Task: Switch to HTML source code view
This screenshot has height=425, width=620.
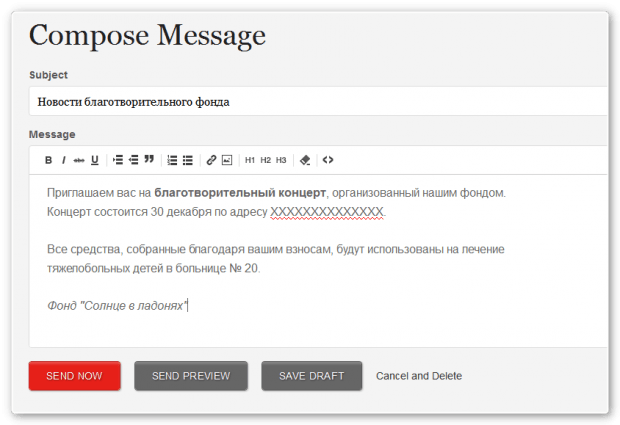Action: coord(328,160)
